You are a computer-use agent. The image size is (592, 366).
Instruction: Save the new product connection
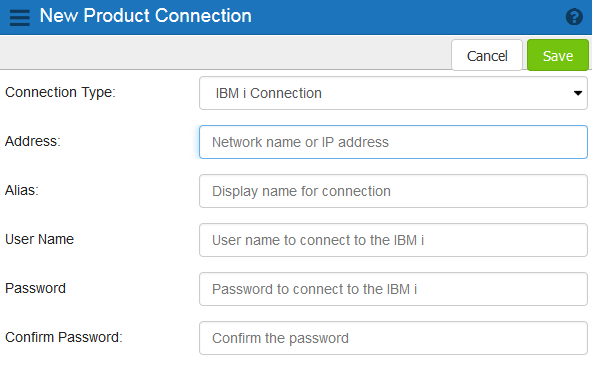click(558, 56)
